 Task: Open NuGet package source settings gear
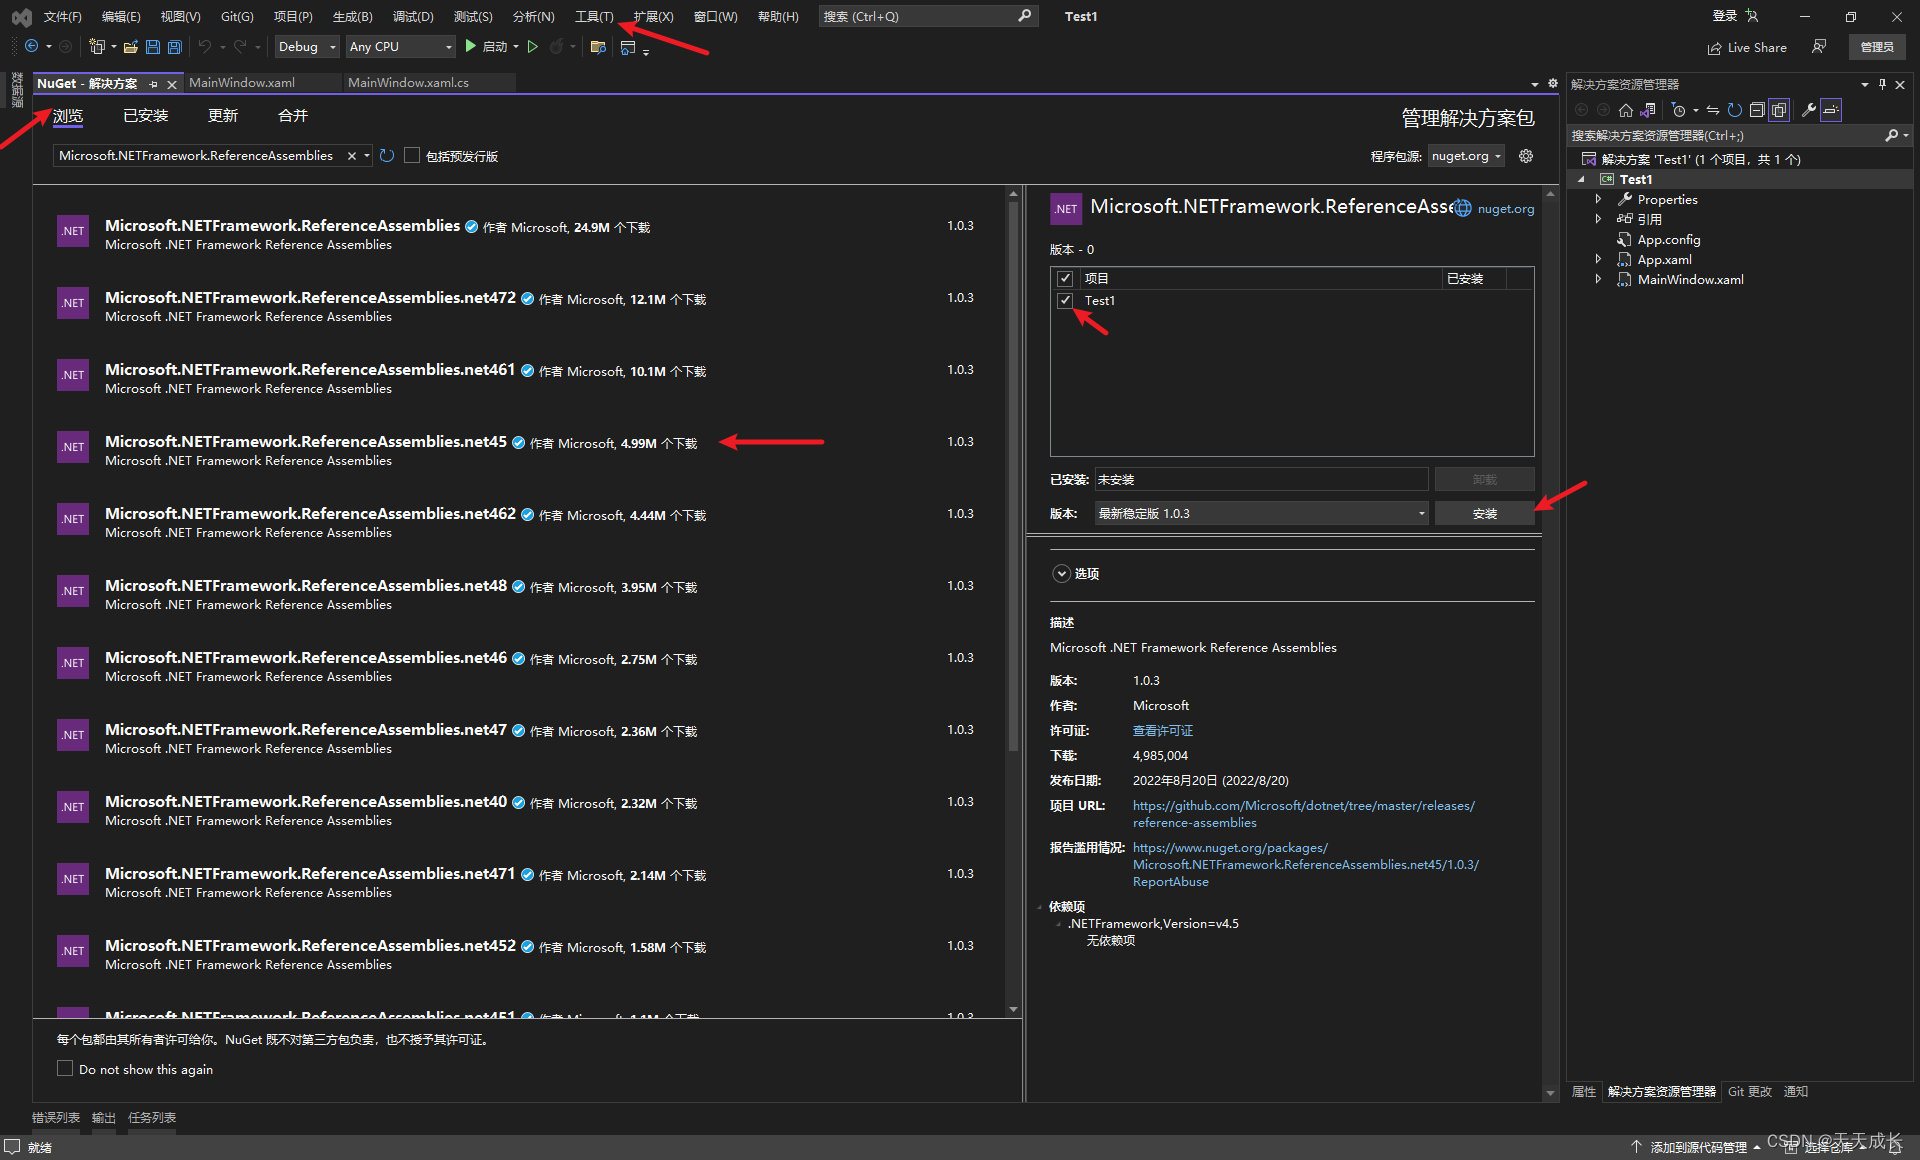(x=1526, y=156)
